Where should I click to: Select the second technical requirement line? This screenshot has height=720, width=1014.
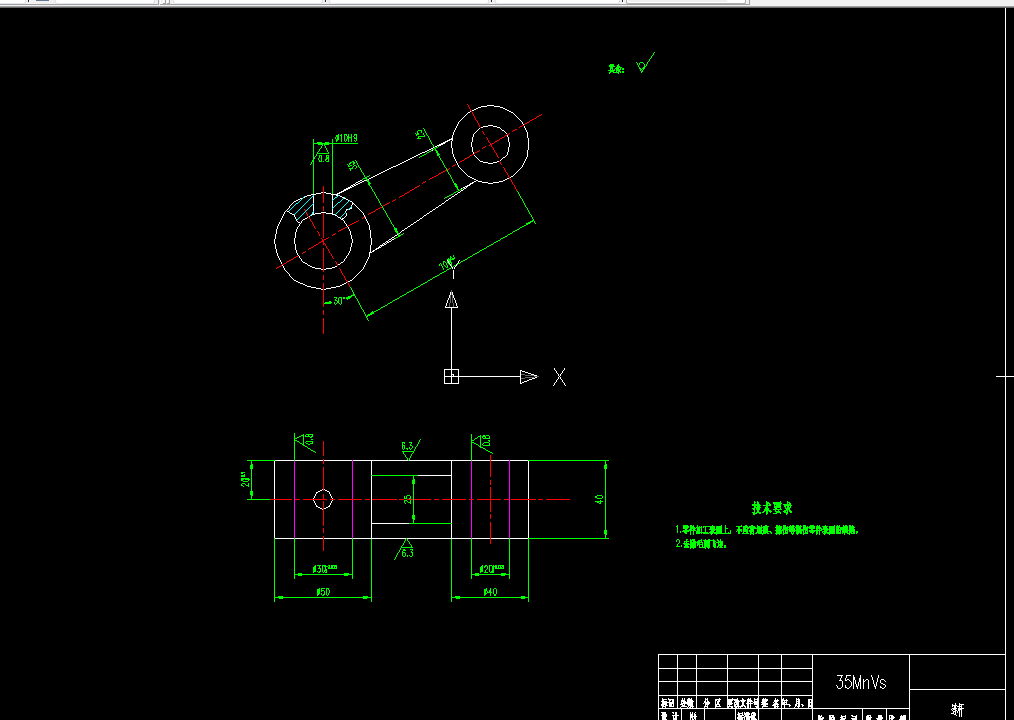click(x=701, y=544)
